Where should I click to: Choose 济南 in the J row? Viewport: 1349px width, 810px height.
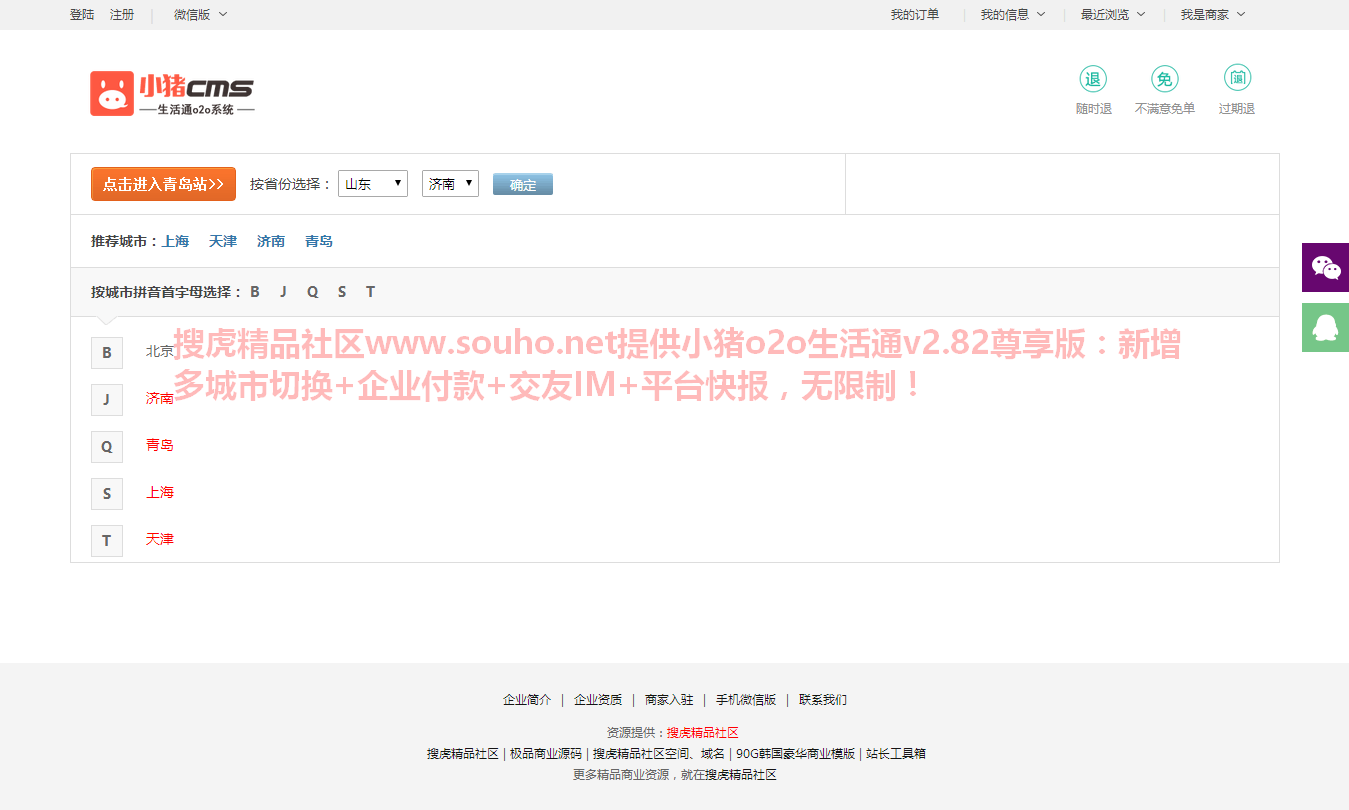tap(160, 398)
